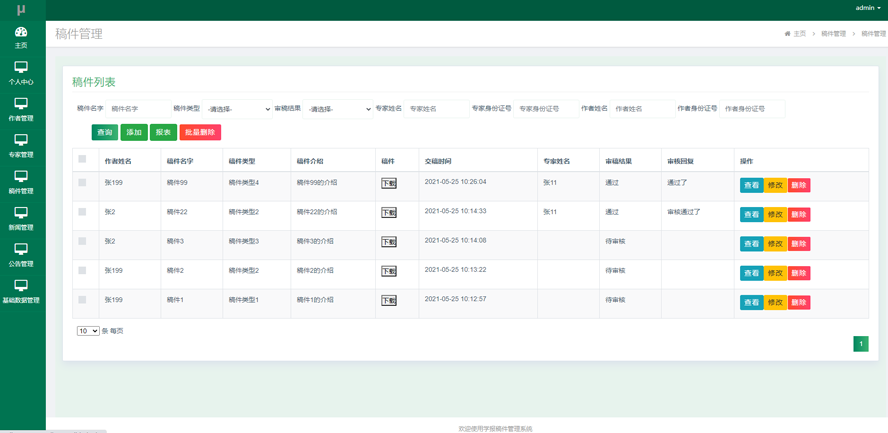Open the admin user menu
This screenshot has width=888, height=433.
click(x=867, y=8)
